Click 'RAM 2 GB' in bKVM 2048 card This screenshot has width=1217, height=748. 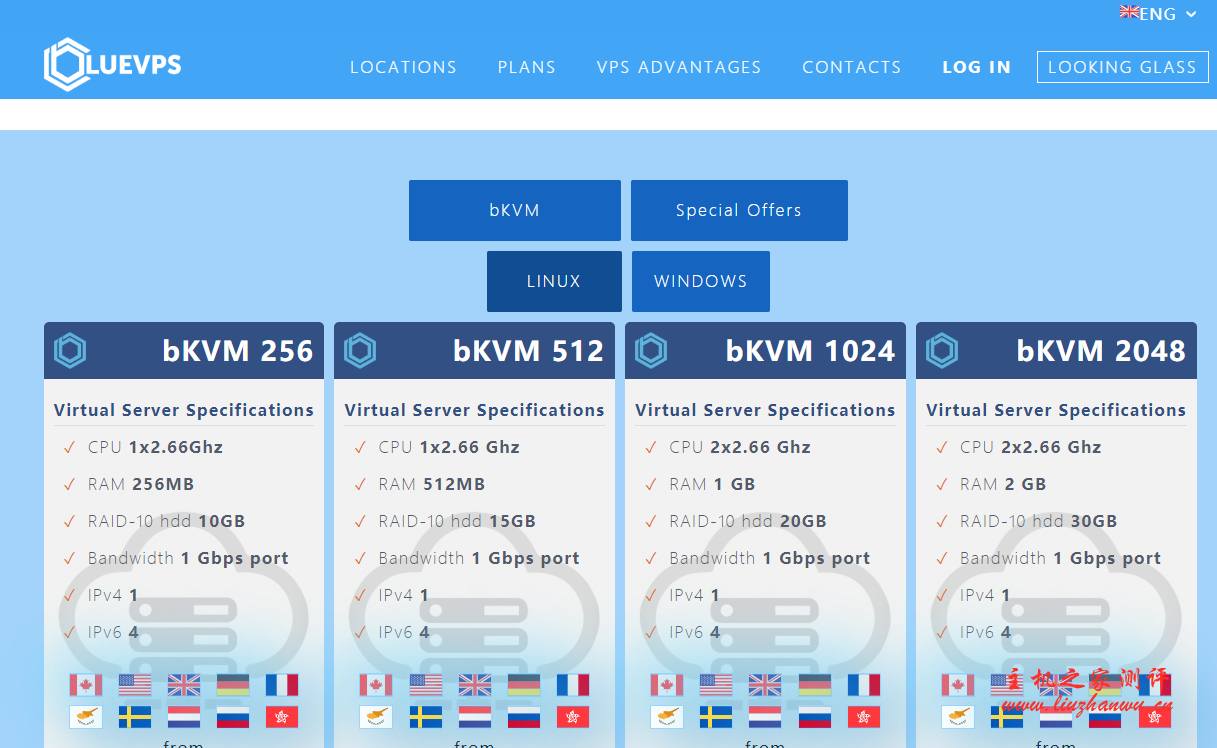(1003, 484)
